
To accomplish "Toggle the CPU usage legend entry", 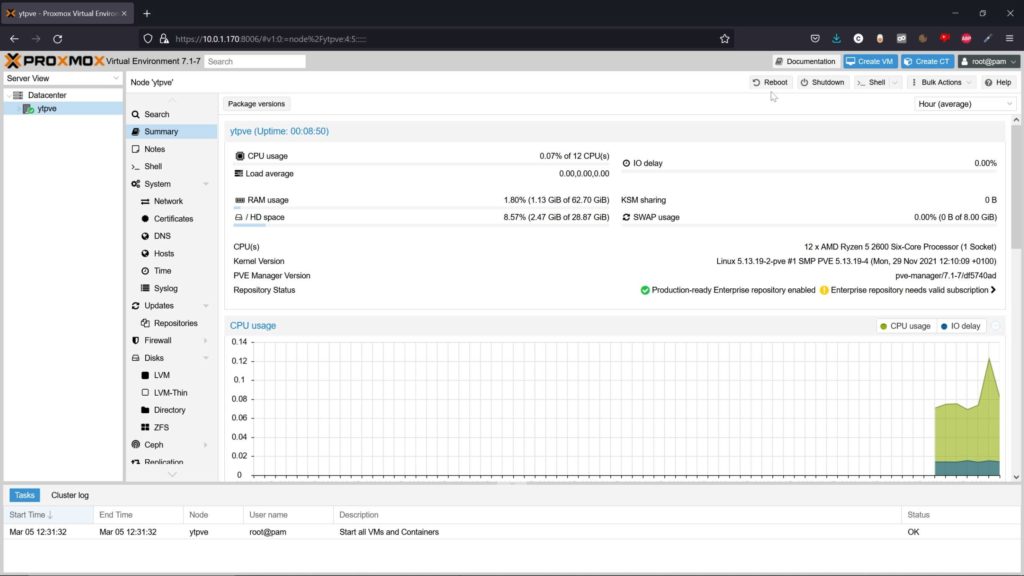I will coord(905,326).
